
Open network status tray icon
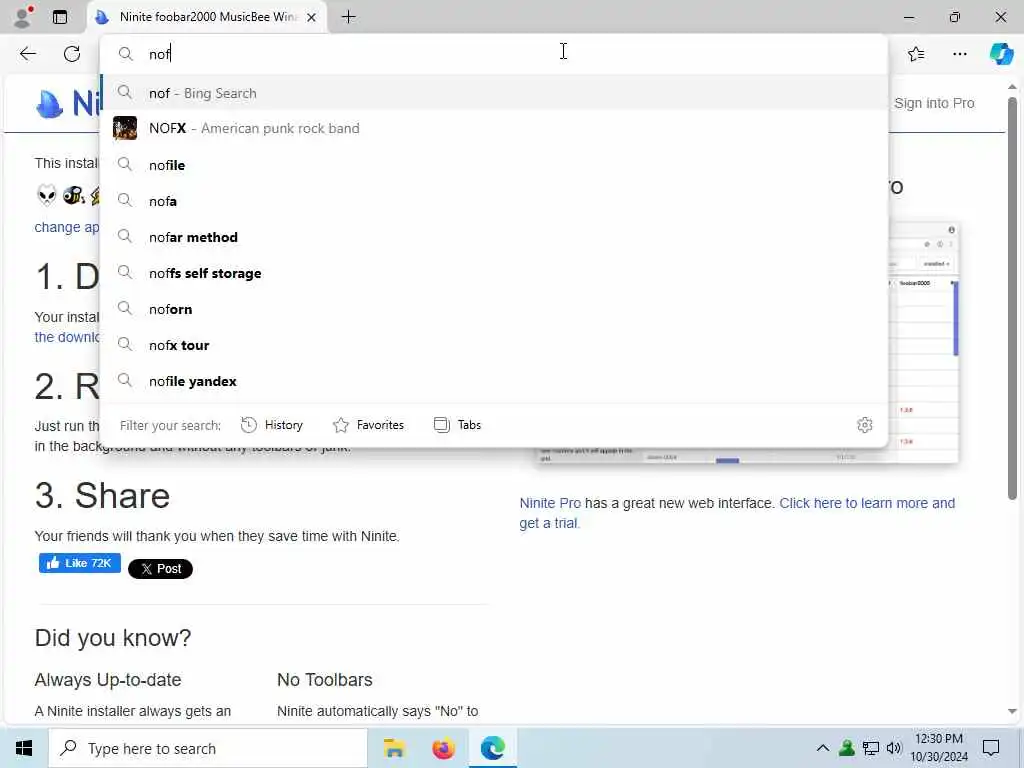871,748
